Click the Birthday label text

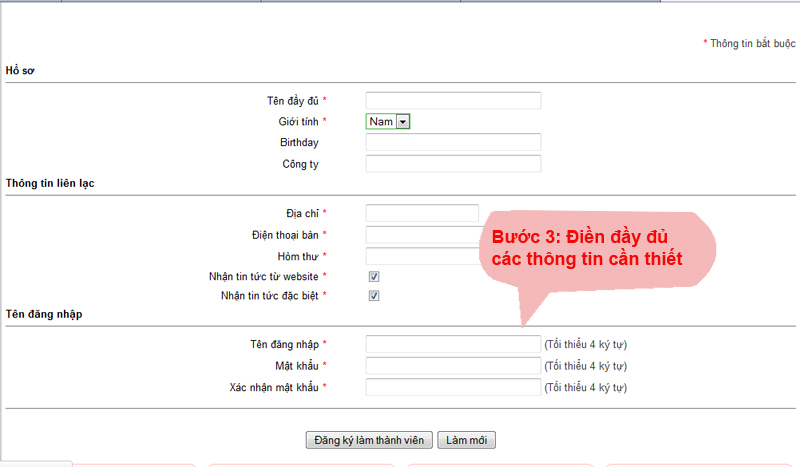click(299, 142)
